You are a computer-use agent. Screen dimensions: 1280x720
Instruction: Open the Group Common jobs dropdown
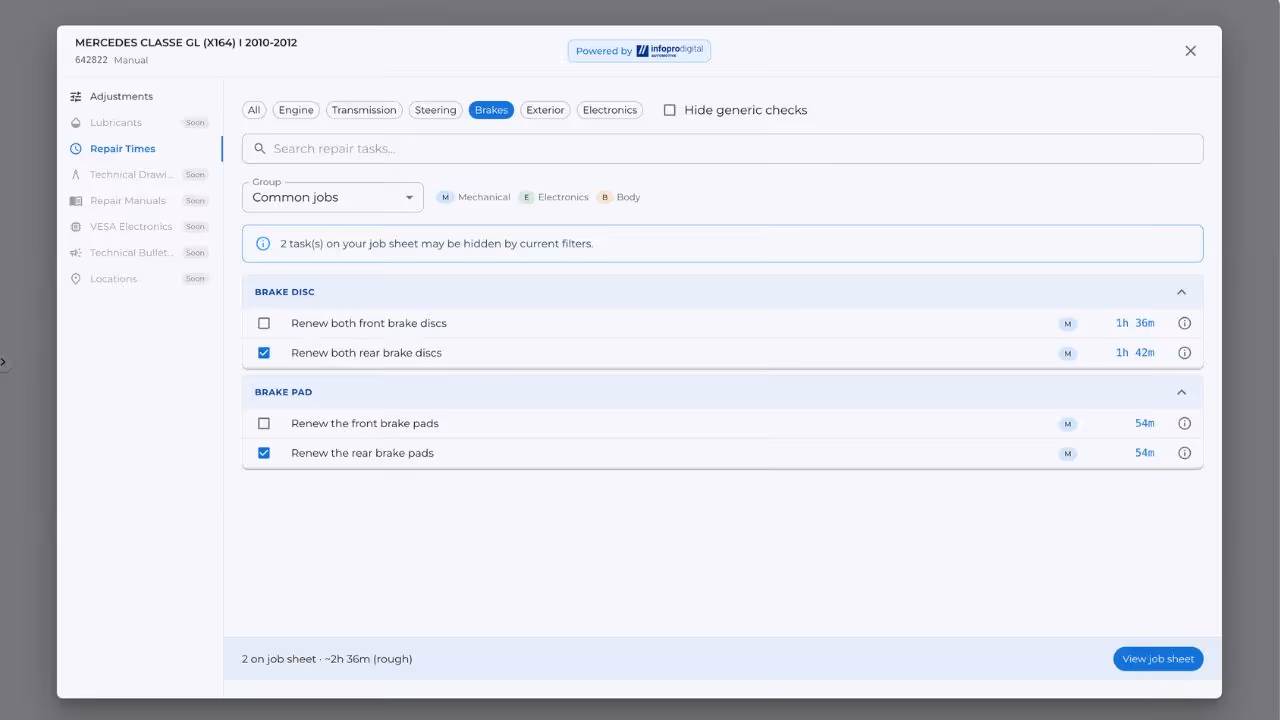pyautogui.click(x=333, y=197)
